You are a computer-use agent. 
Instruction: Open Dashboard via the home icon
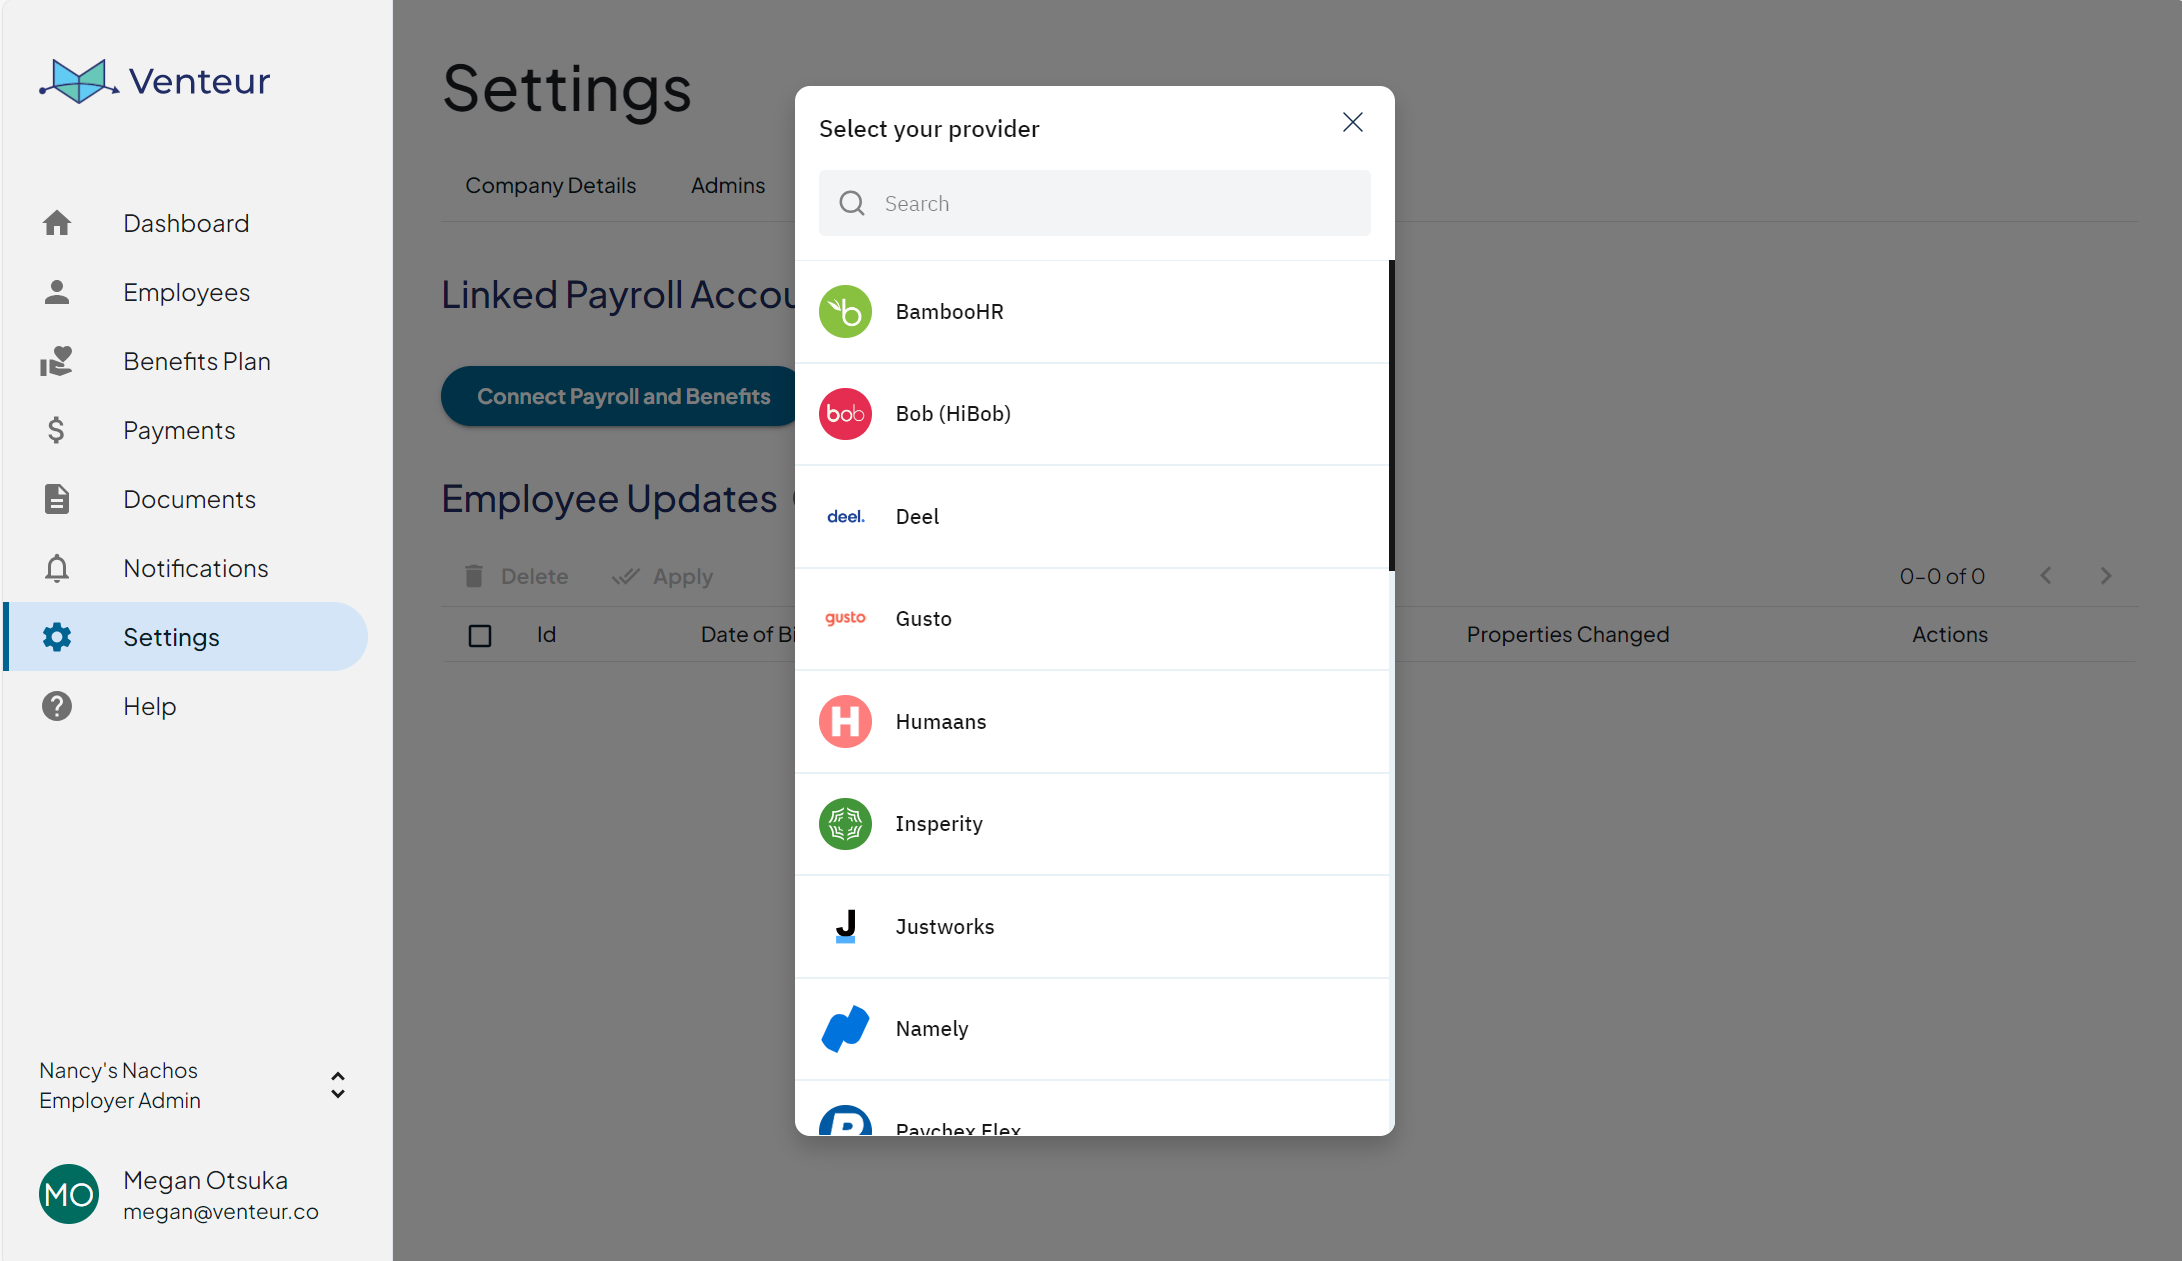click(x=57, y=223)
